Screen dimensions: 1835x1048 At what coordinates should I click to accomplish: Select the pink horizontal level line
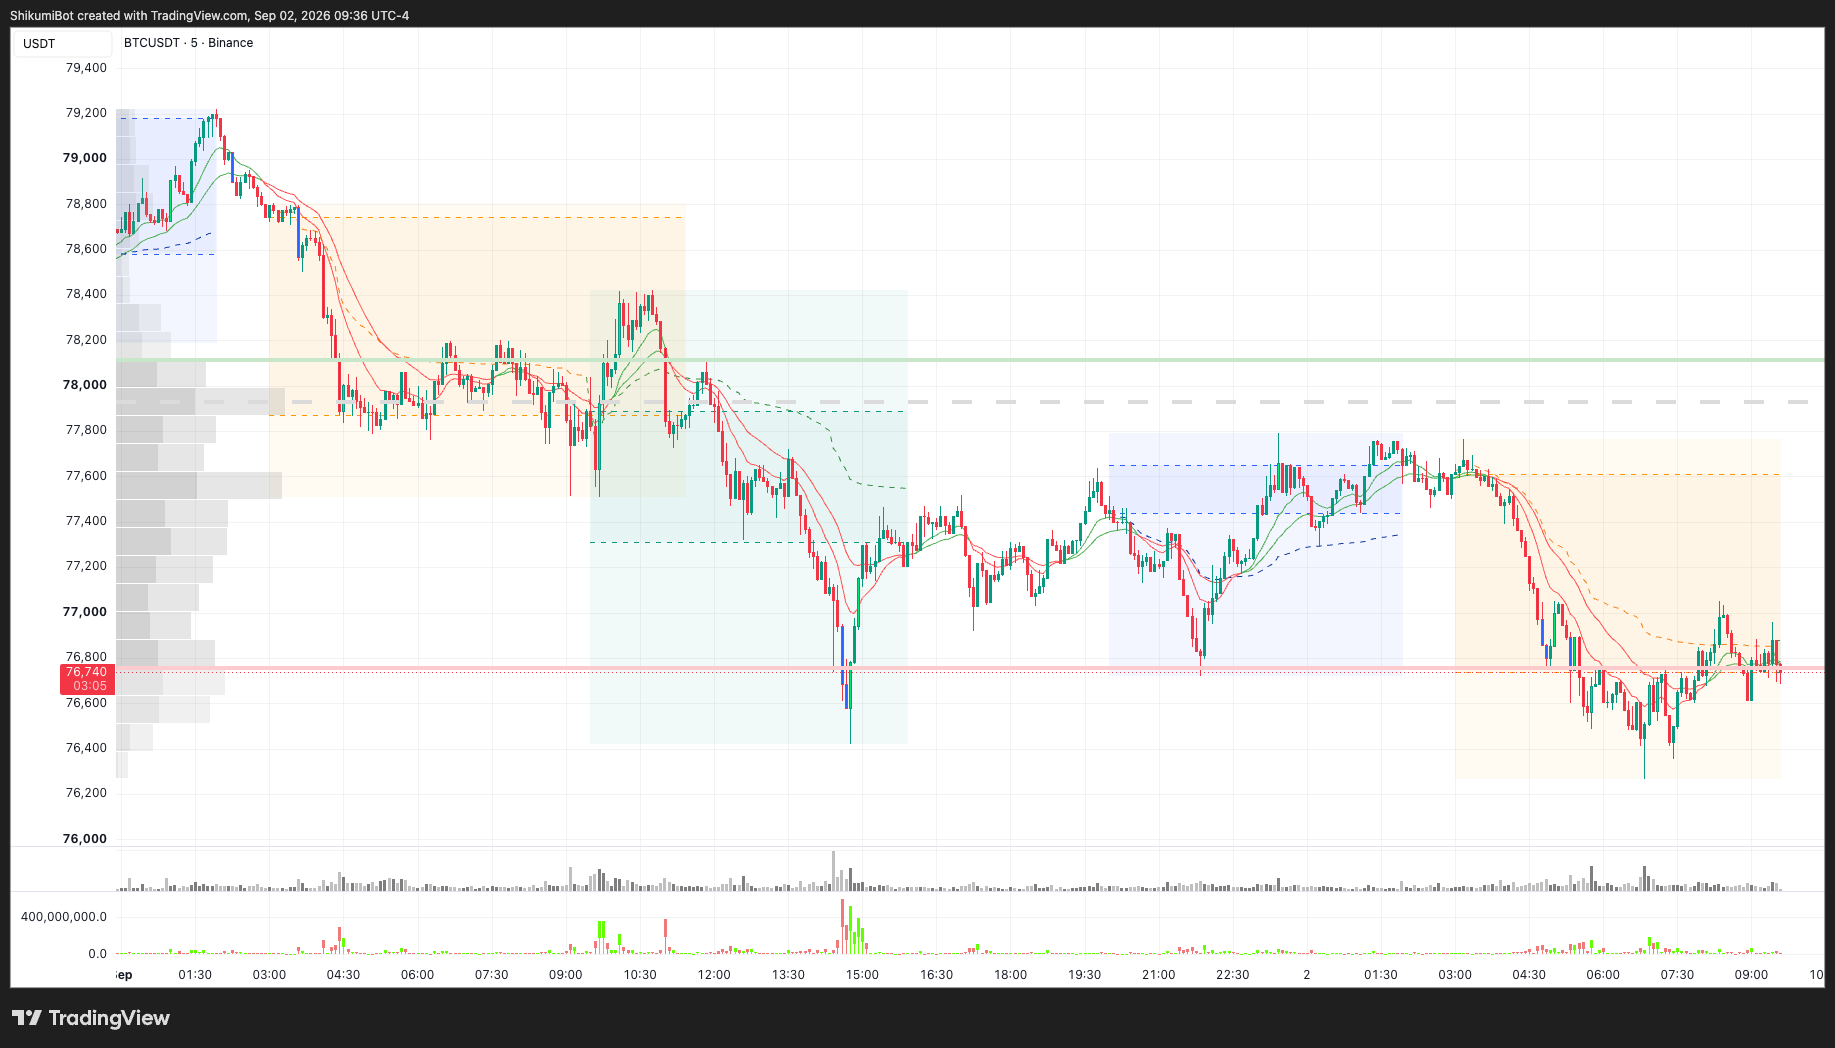coord(970,668)
